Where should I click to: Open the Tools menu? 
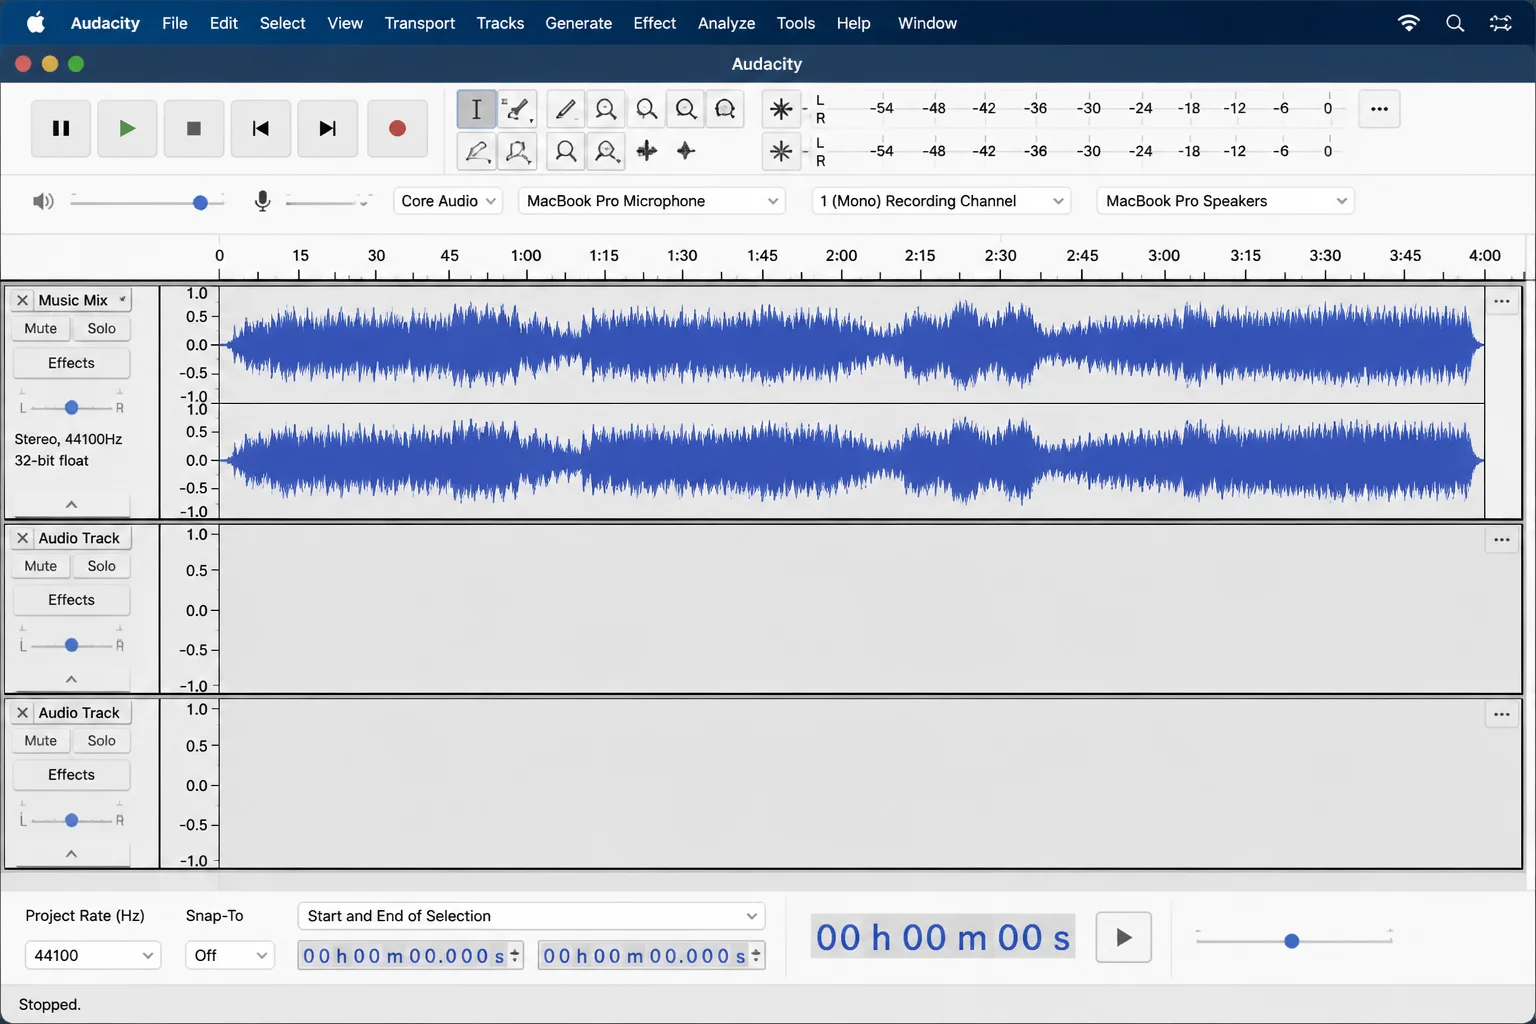[x=796, y=23]
